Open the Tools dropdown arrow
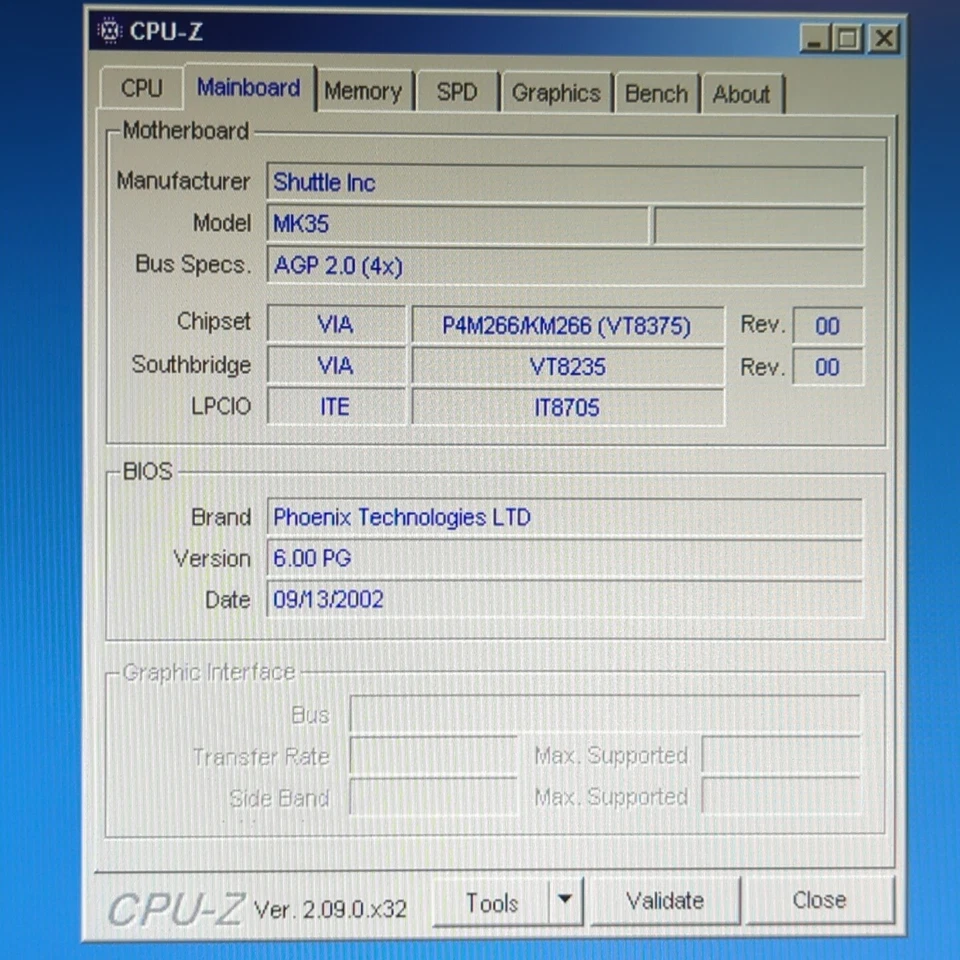 (565, 902)
